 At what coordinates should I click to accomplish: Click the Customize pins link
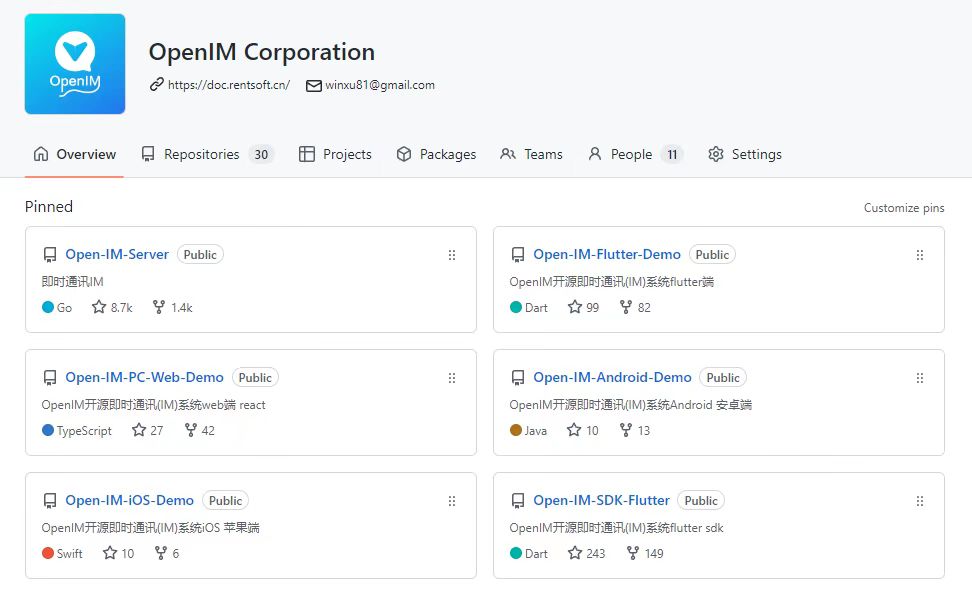coord(904,208)
